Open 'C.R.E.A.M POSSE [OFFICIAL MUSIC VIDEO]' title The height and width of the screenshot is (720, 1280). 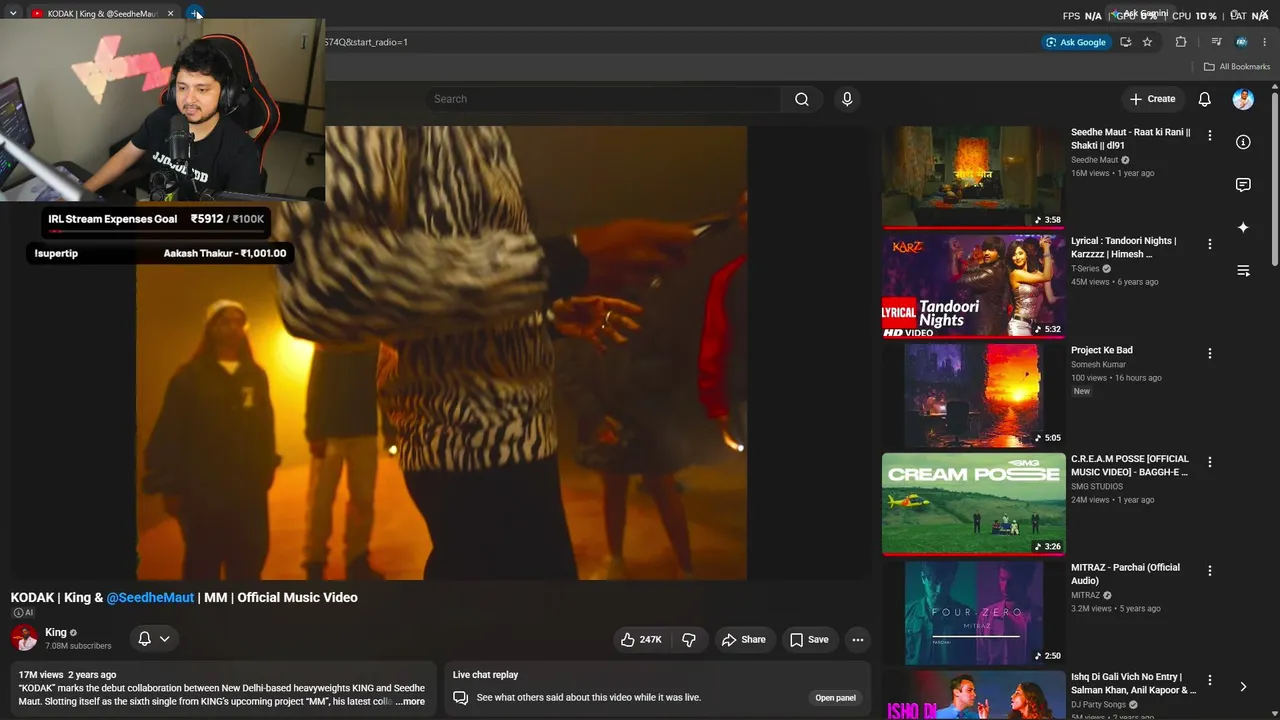[1130, 466]
